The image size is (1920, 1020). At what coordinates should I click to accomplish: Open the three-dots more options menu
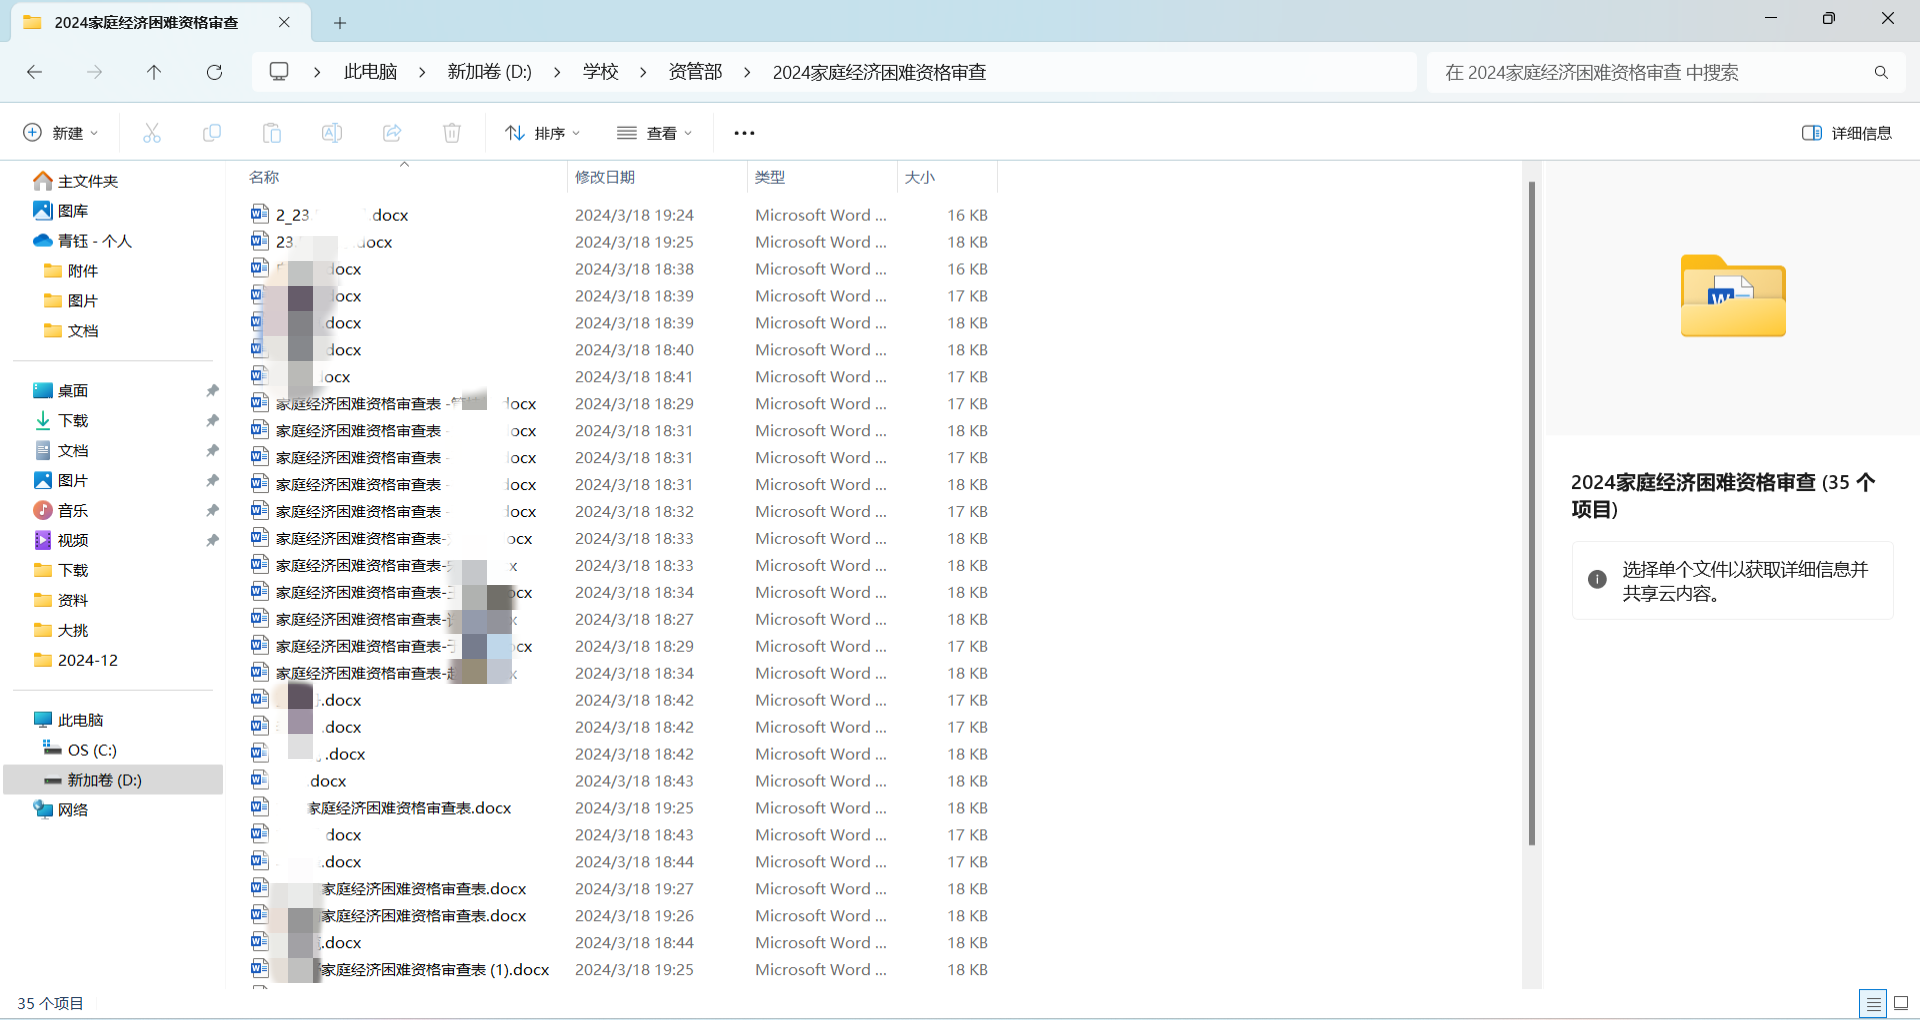744,133
